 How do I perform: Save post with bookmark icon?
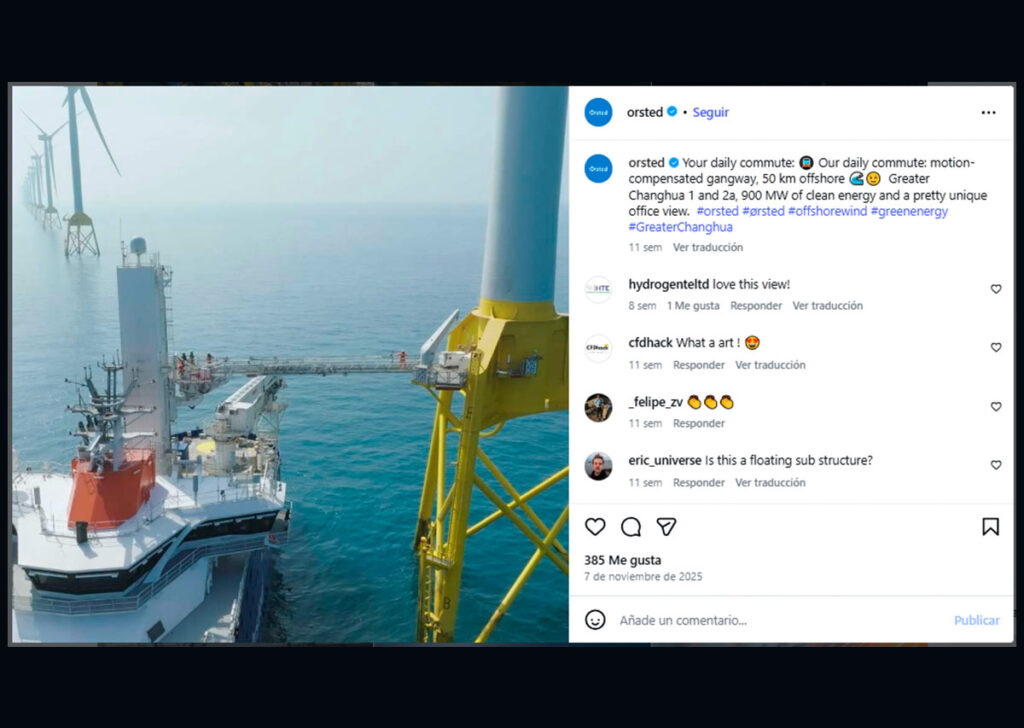(x=990, y=527)
